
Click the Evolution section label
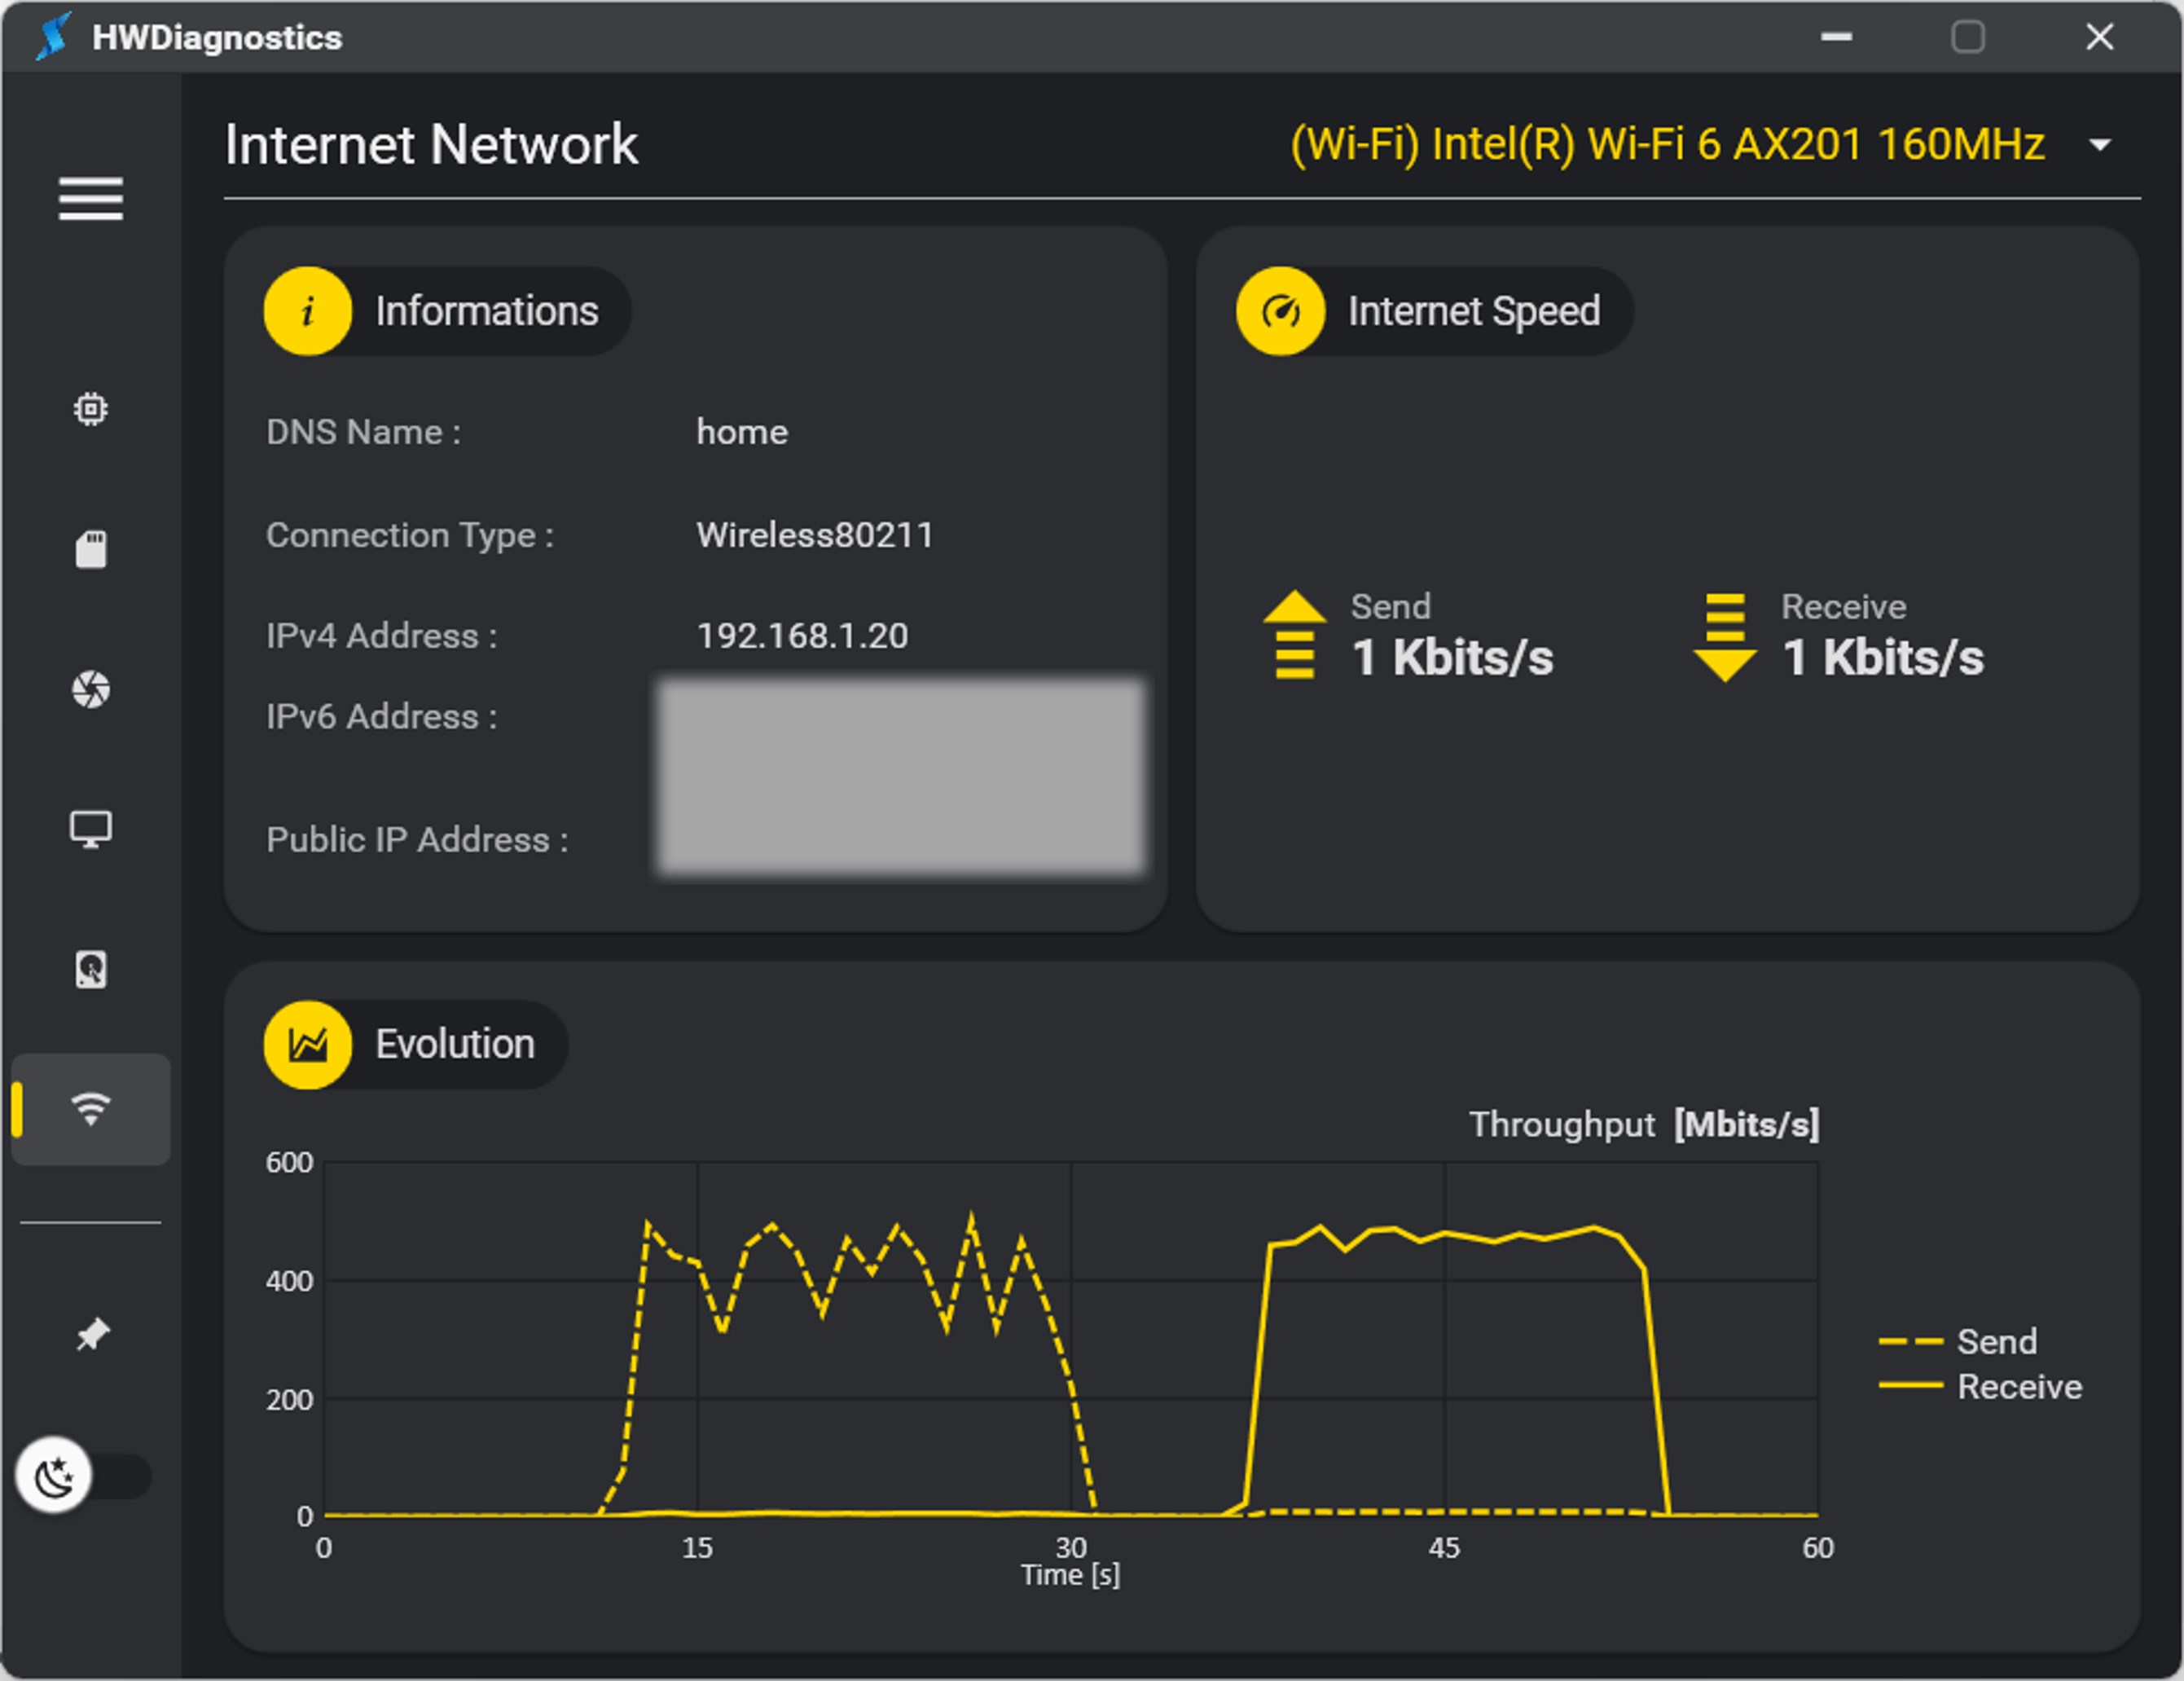tap(455, 1045)
